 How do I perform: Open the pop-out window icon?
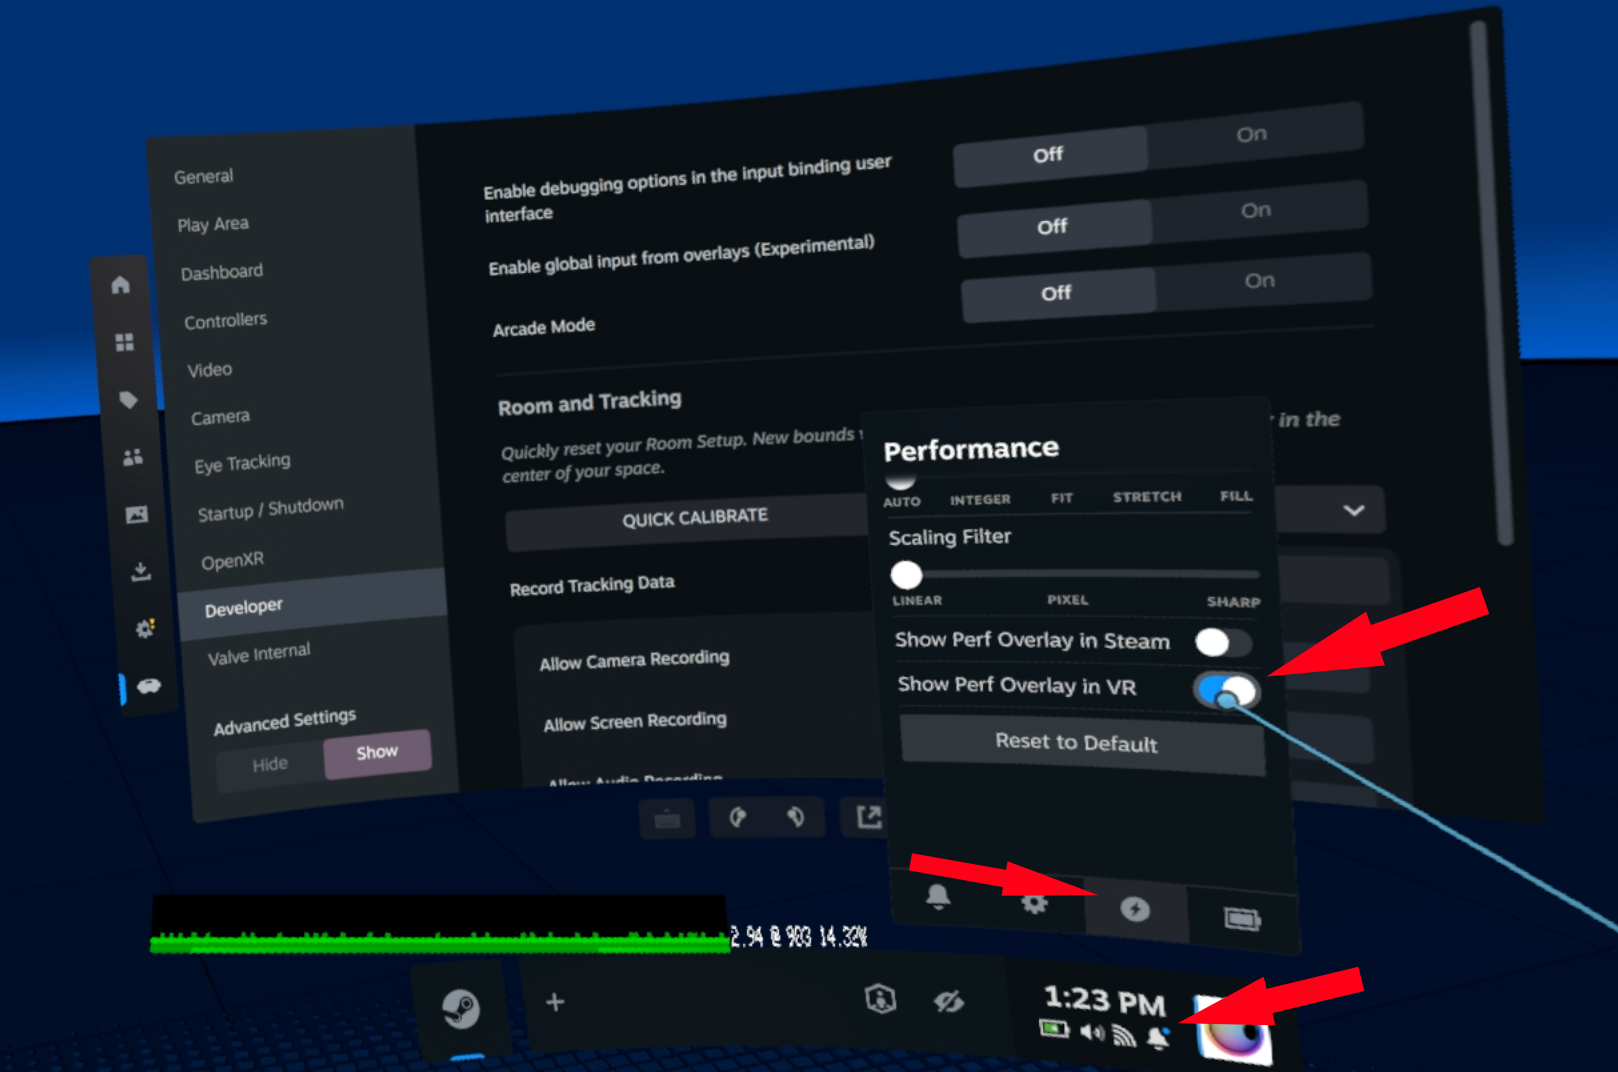(868, 817)
